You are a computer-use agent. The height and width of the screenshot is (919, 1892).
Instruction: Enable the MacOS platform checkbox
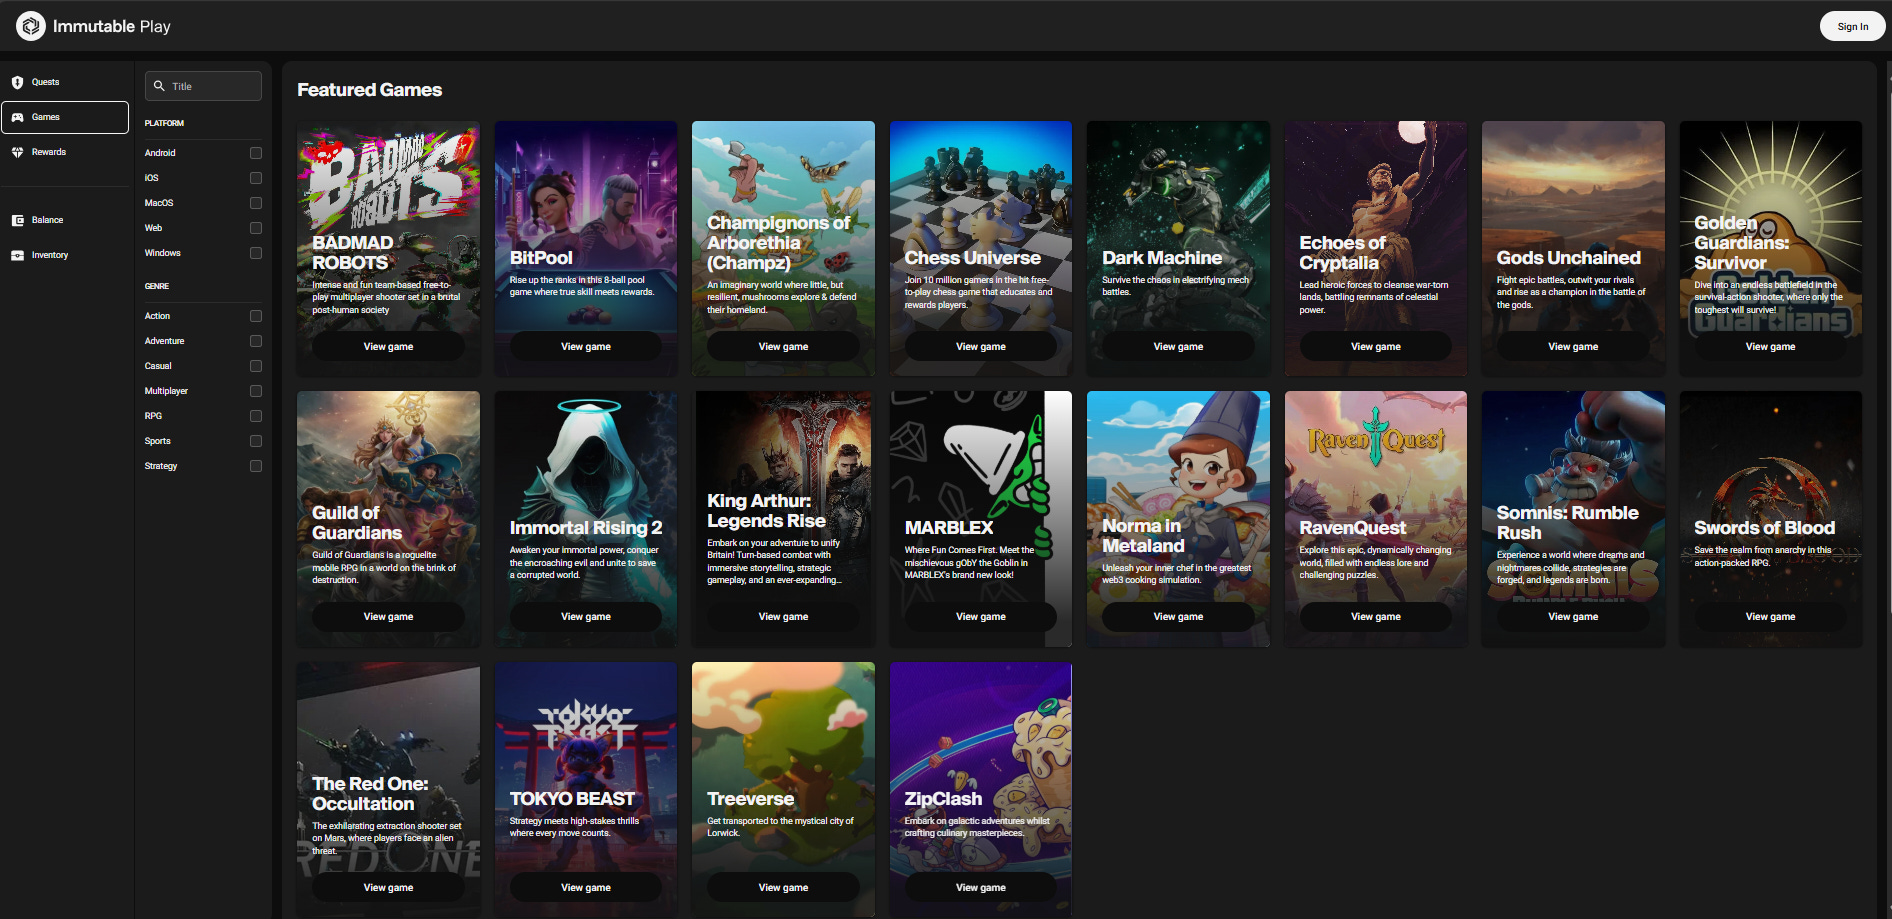[x=256, y=203]
